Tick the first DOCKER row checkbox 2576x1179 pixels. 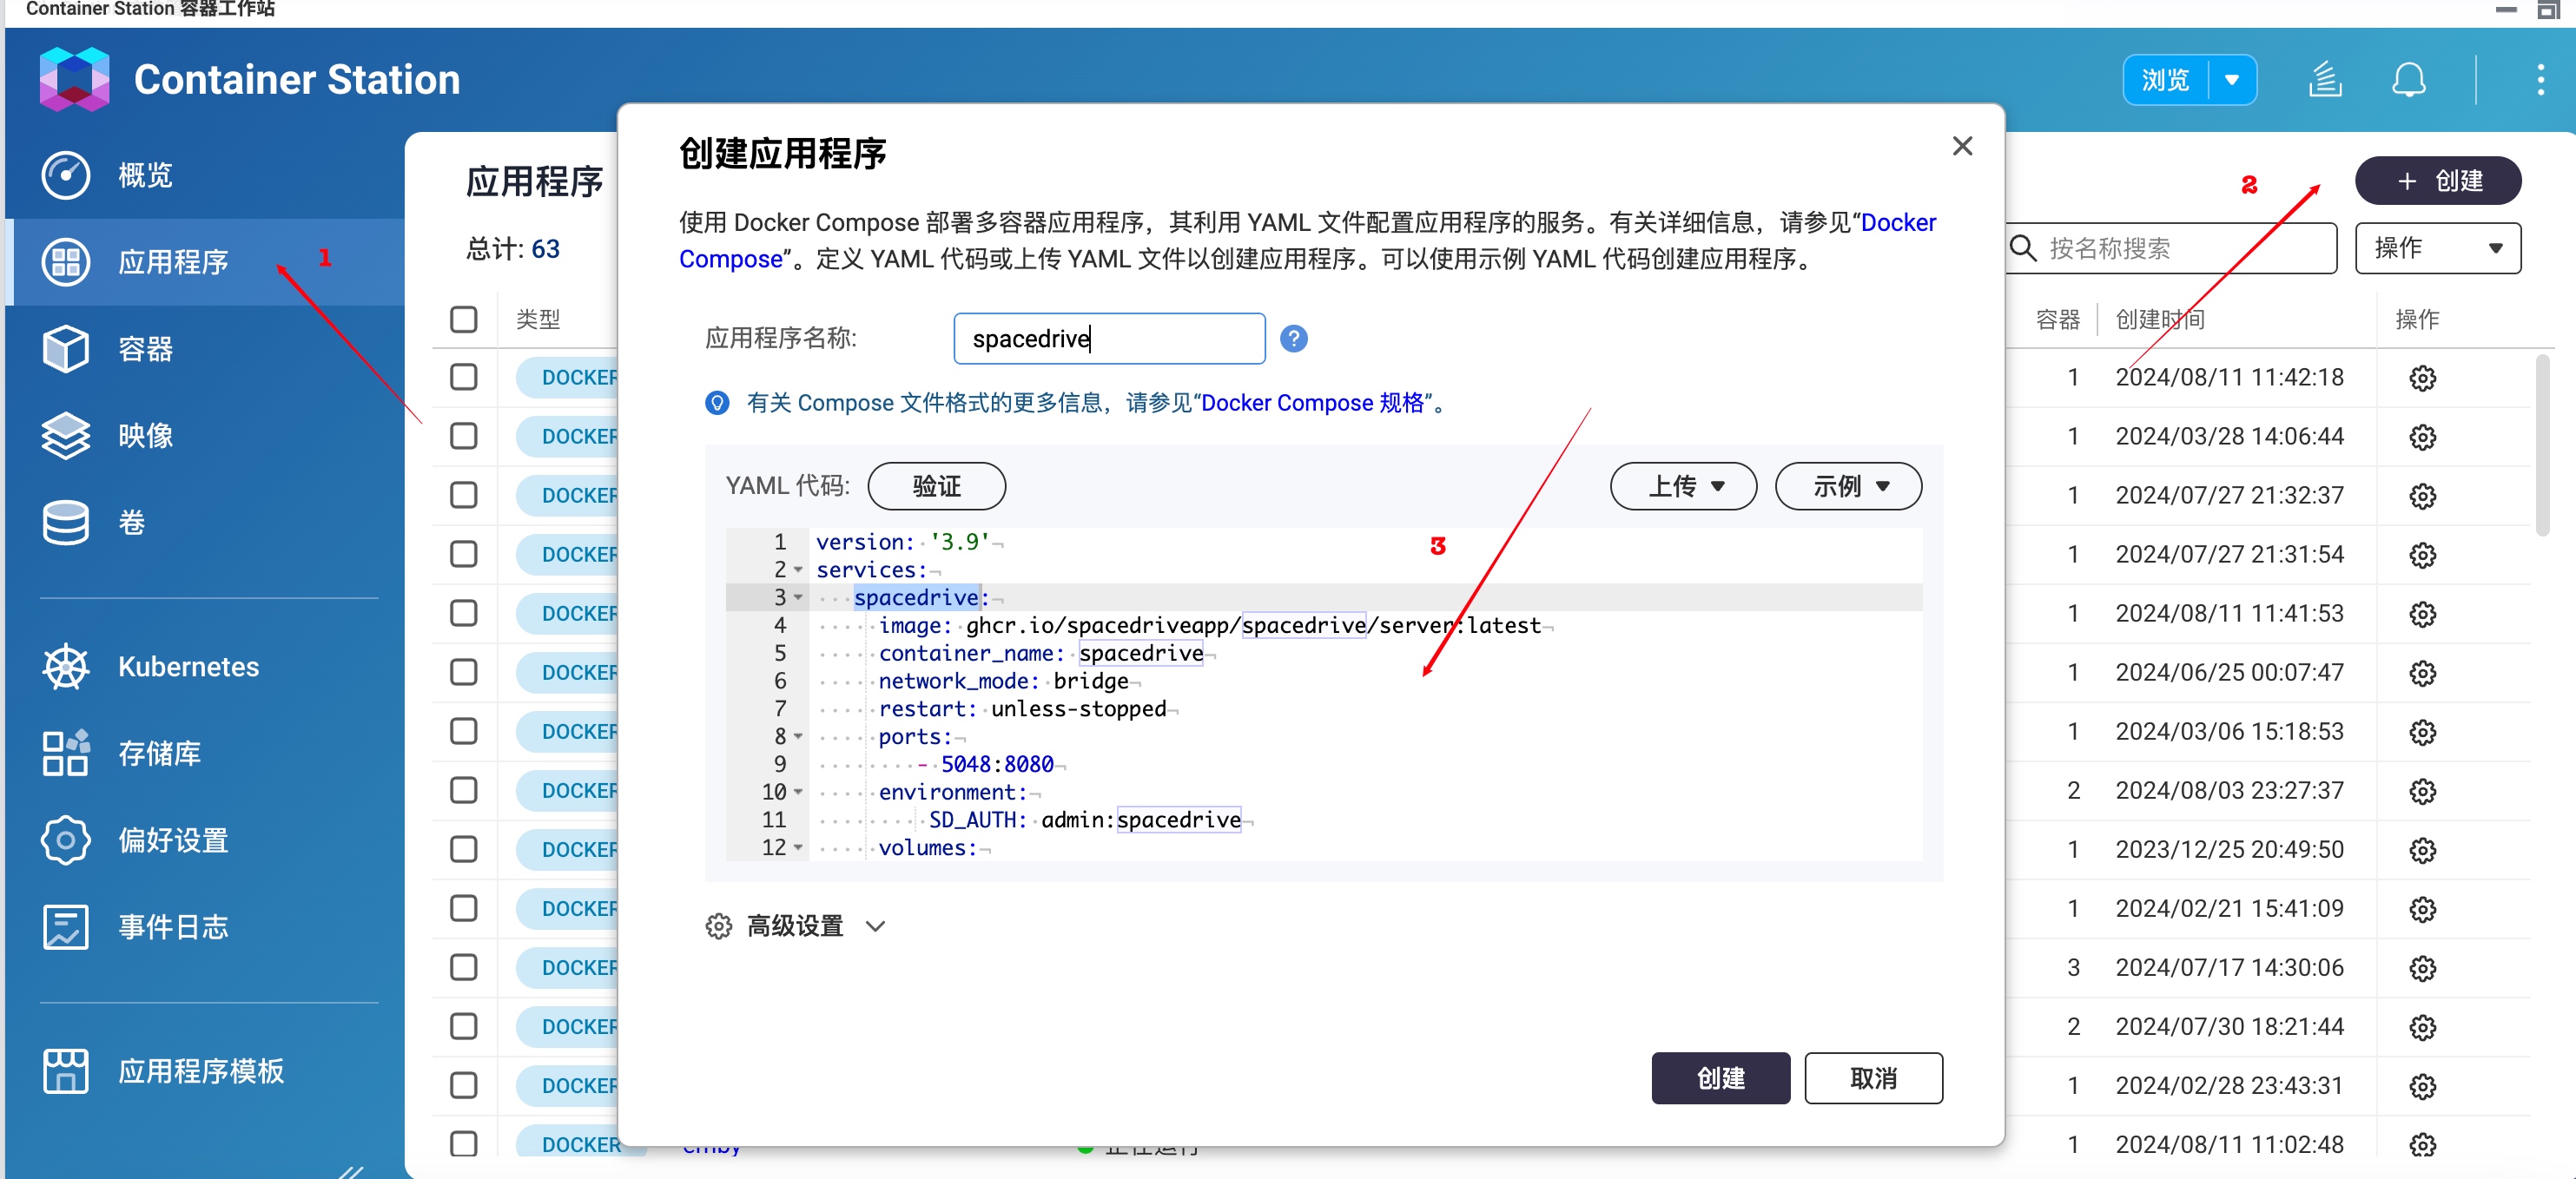(x=463, y=377)
